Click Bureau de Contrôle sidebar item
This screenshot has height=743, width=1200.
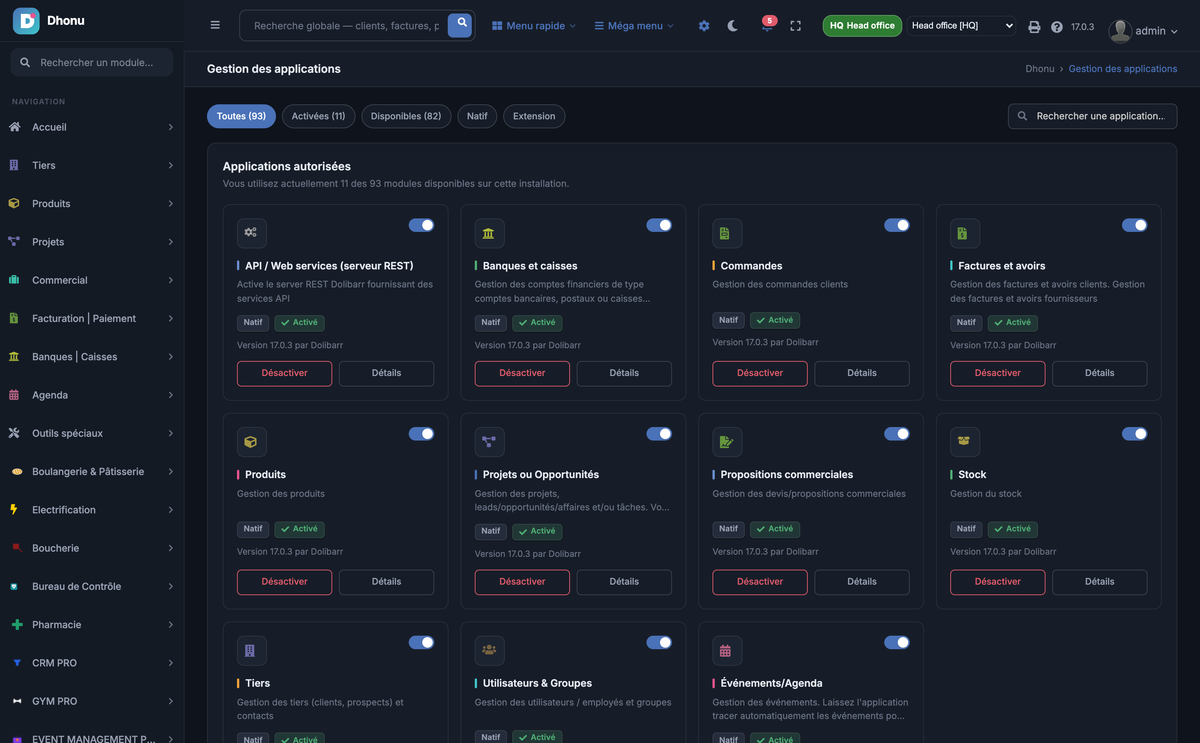pyautogui.click(x=92, y=586)
